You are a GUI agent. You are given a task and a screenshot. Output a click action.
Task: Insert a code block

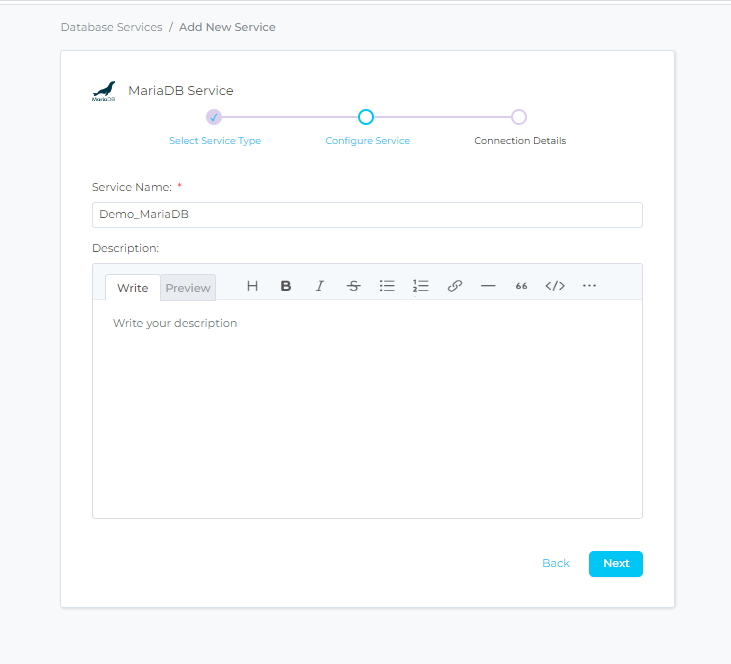[x=555, y=286]
